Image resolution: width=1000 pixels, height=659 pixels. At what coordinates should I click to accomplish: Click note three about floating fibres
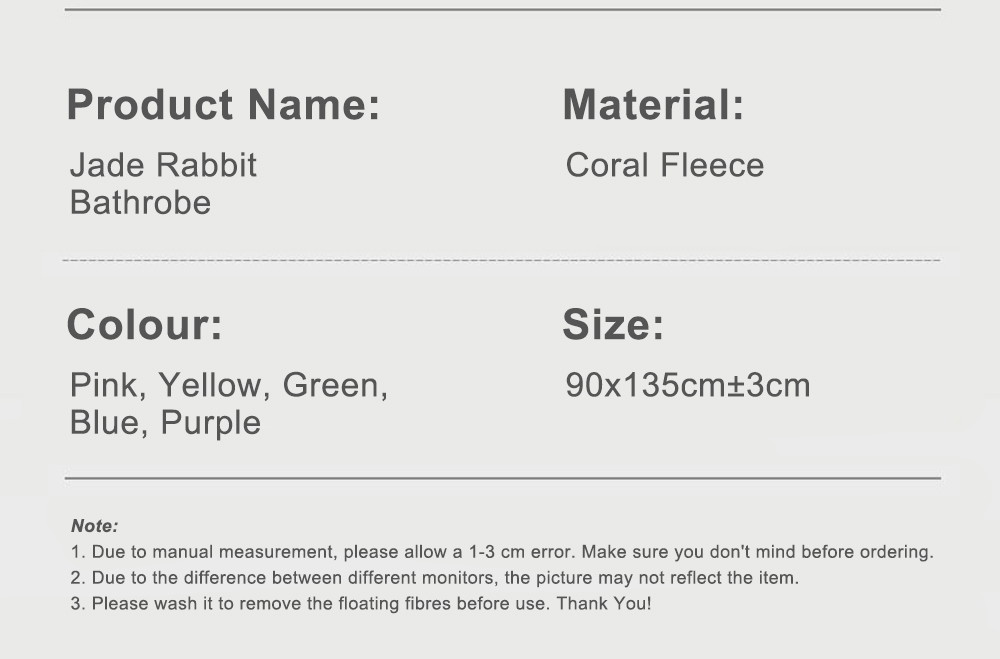coord(361,603)
